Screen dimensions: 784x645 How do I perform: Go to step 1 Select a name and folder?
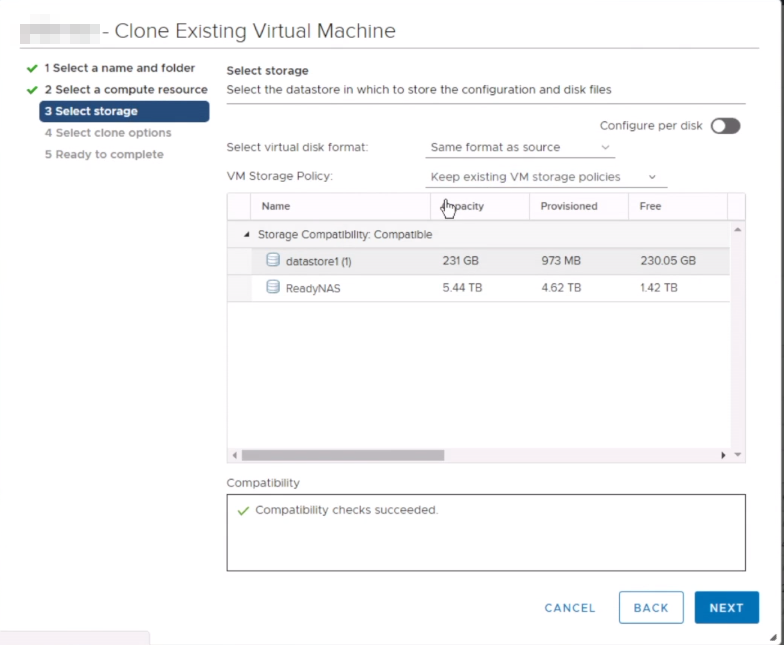point(119,68)
